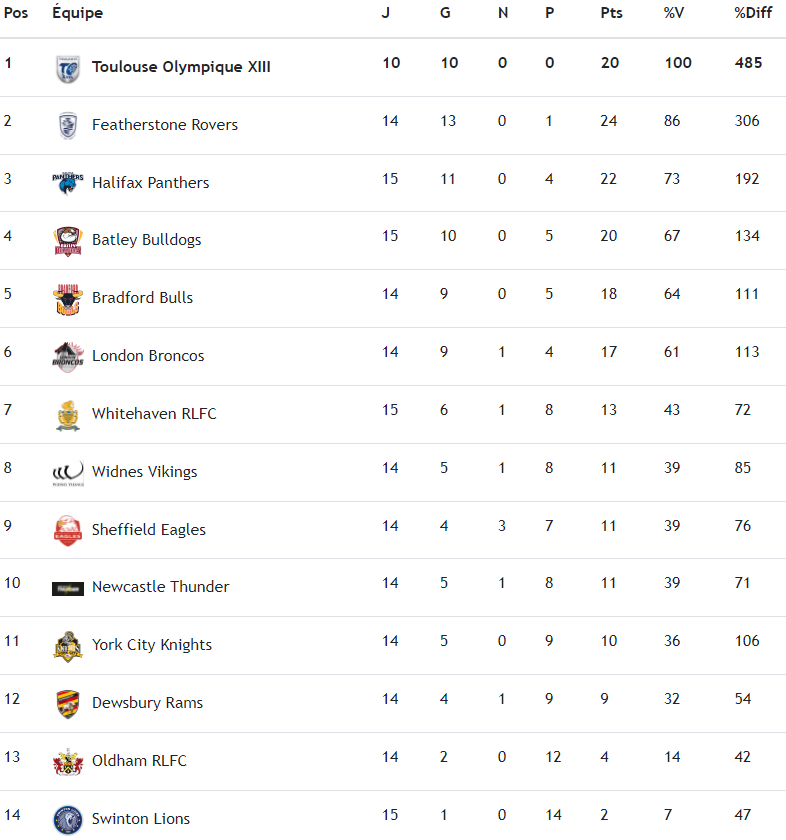
Task: Click the Toulouse Olympique XIII team name
Action: (x=181, y=68)
